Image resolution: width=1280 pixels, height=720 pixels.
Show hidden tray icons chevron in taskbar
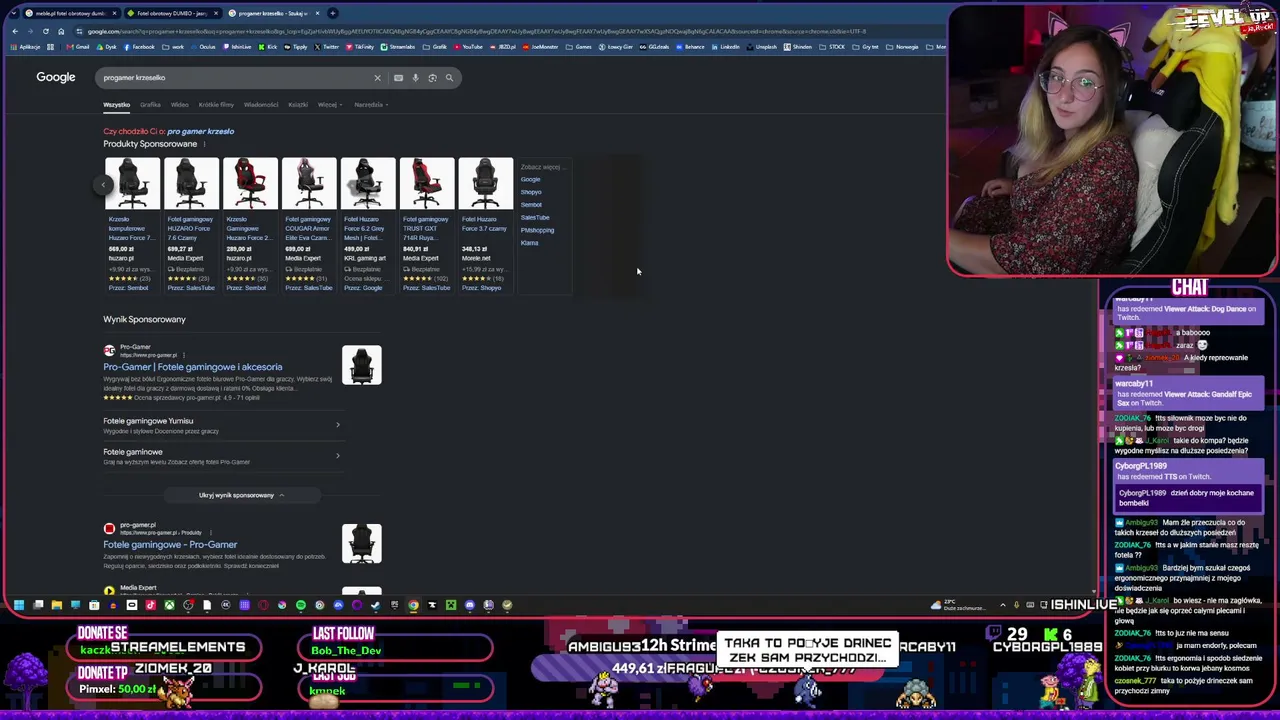coord(1003,605)
